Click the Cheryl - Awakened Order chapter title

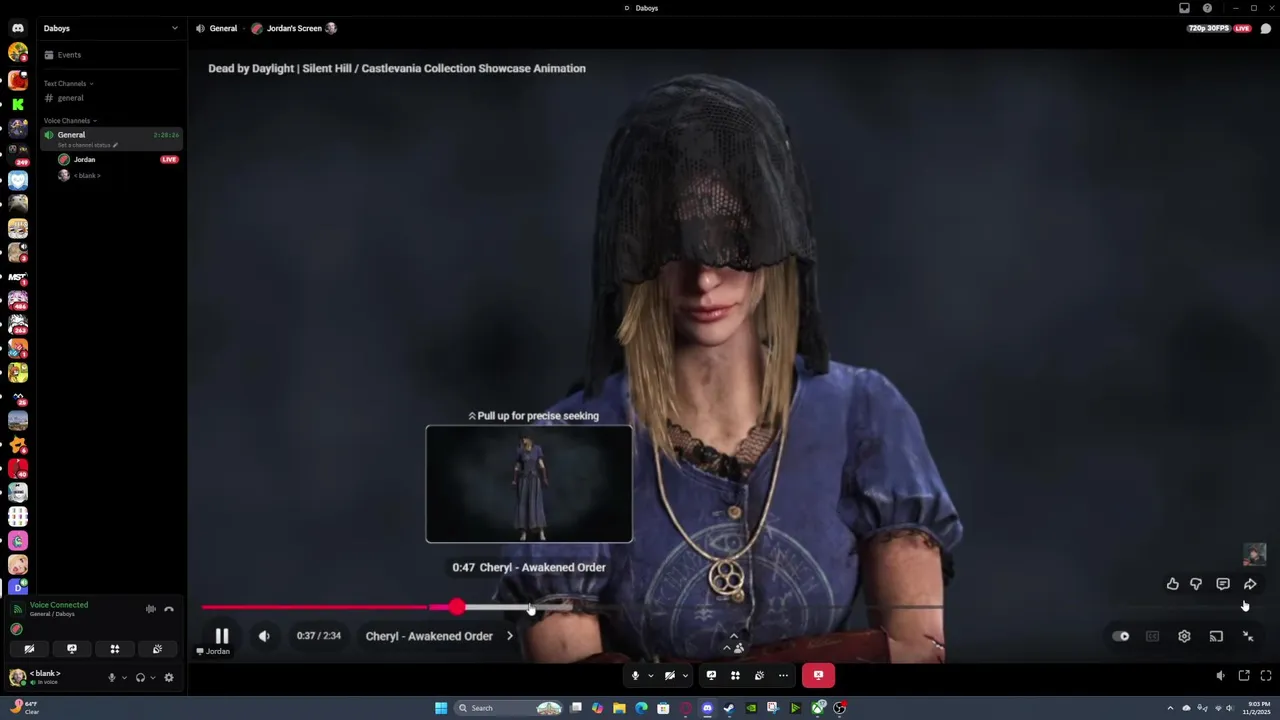(429, 636)
